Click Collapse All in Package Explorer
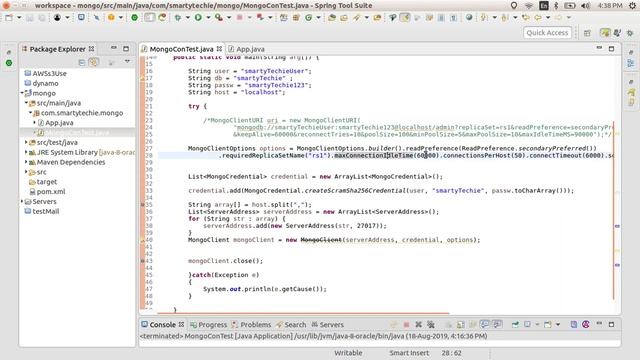This screenshot has height=360, width=640. [82, 62]
